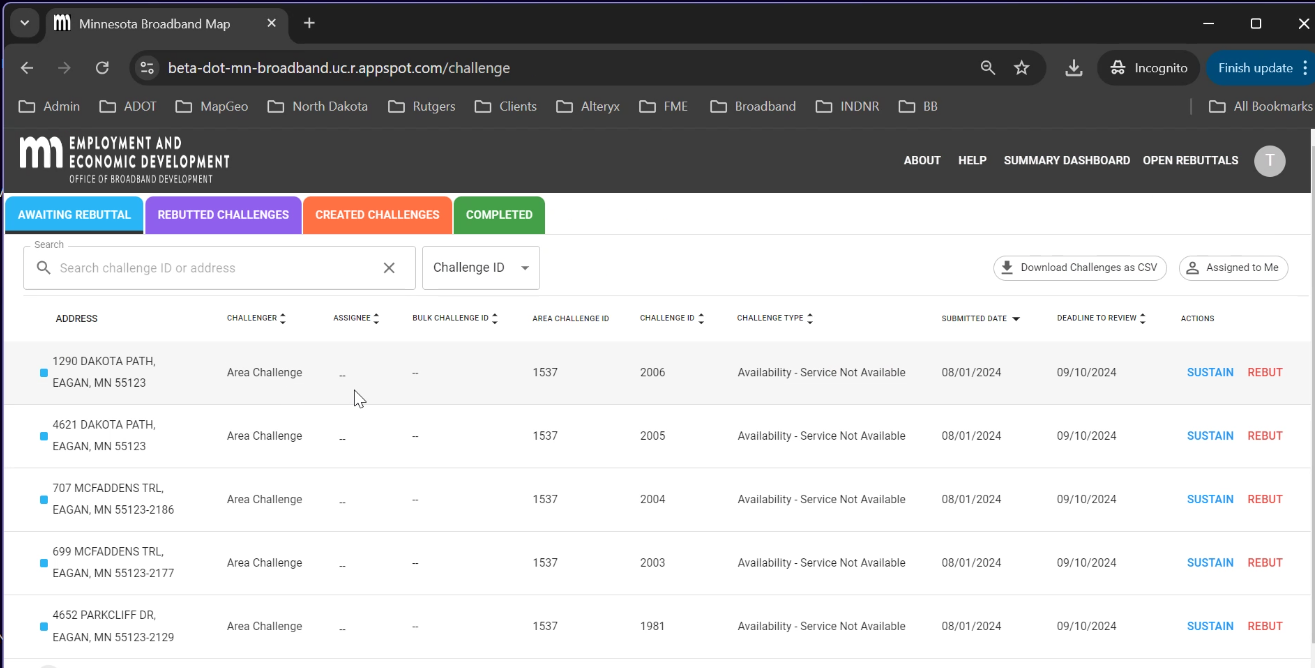Click the Minnesota DEED logo

pyautogui.click(x=125, y=160)
